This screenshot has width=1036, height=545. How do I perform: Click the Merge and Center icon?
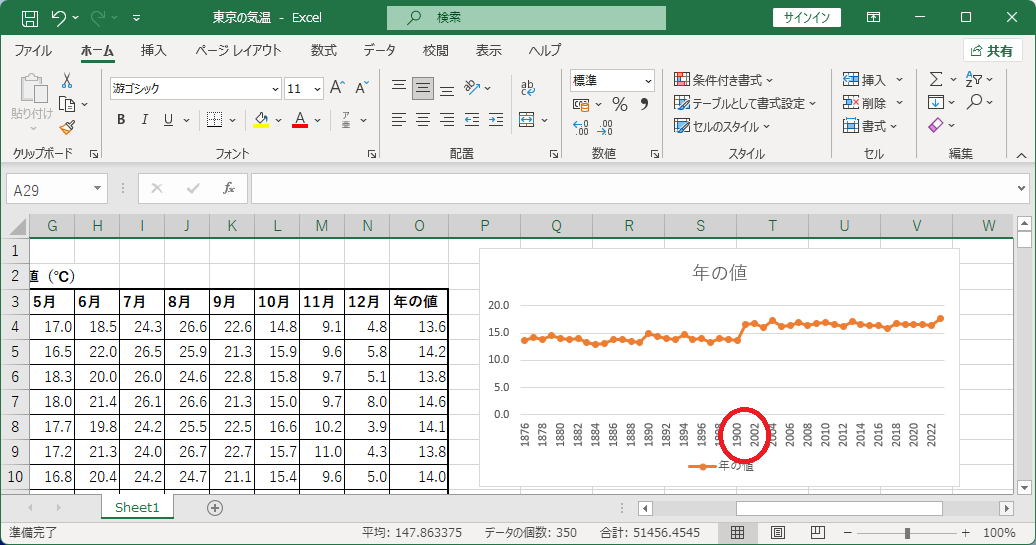[527, 120]
